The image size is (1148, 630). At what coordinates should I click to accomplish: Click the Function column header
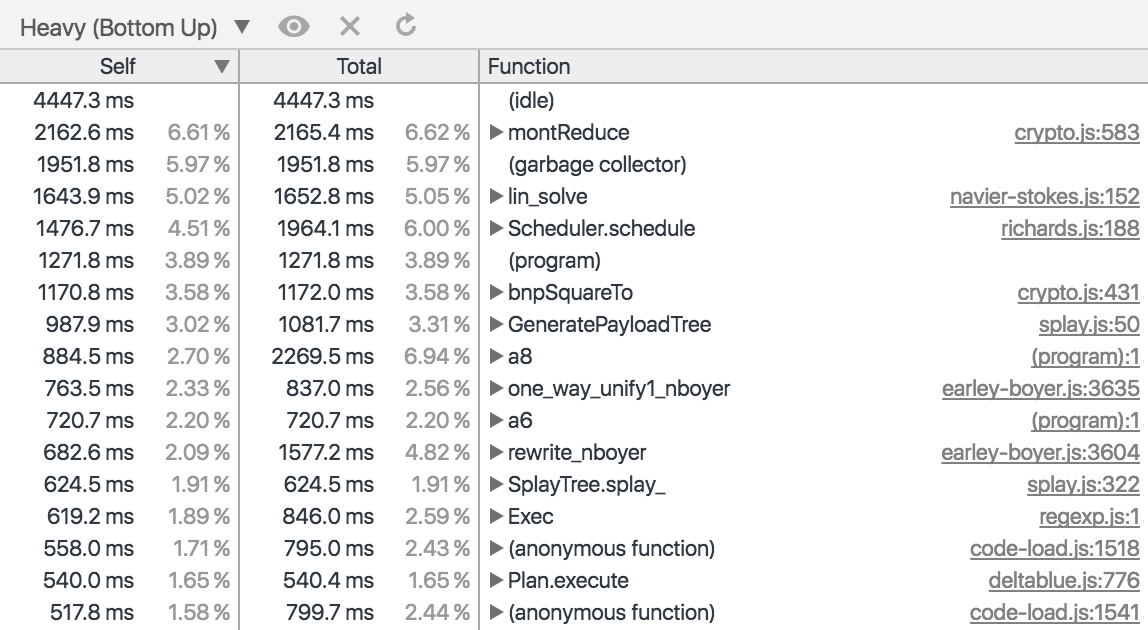pos(529,67)
